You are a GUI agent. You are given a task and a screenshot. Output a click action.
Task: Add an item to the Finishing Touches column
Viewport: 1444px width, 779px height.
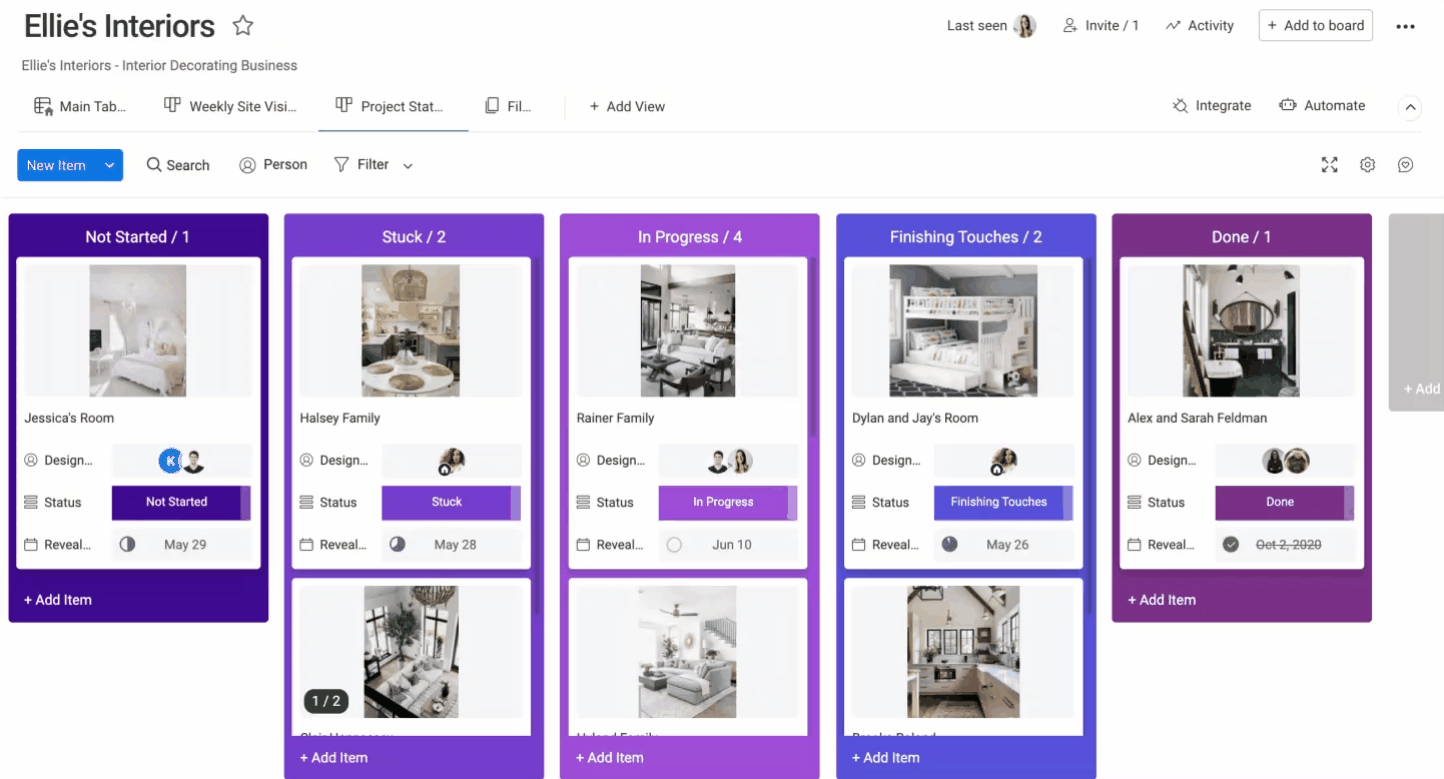pyautogui.click(x=886, y=758)
